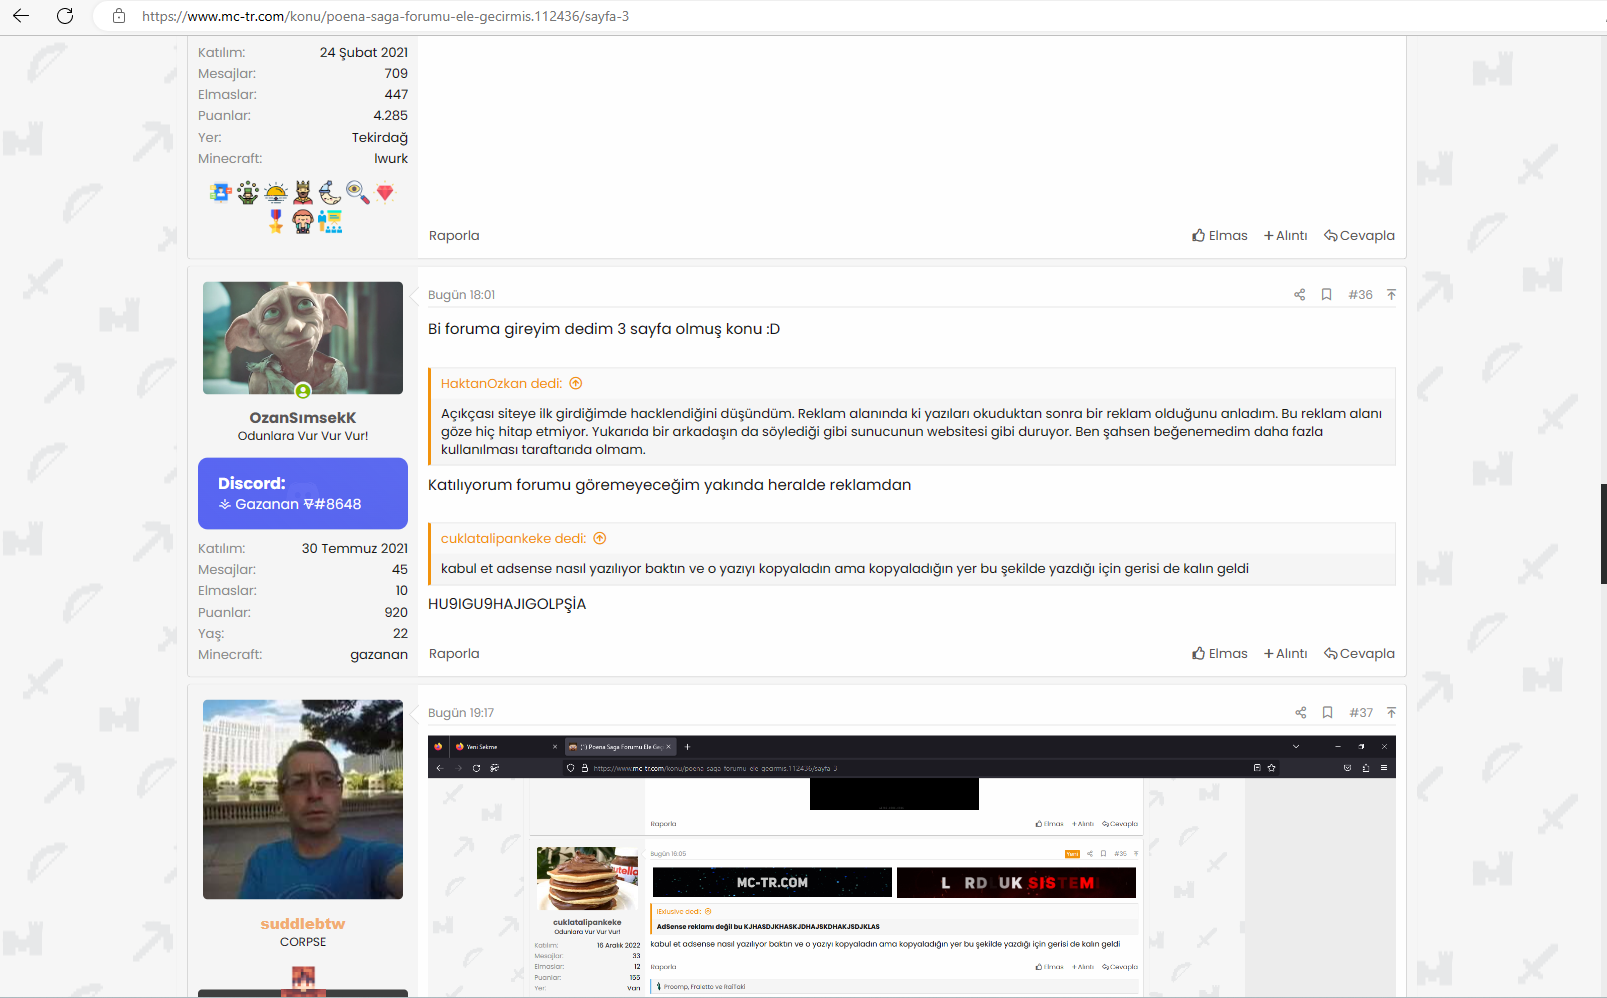Open HaktanOzkan dedi quote source
Image resolution: width=1607 pixels, height=998 pixels.
tap(501, 384)
